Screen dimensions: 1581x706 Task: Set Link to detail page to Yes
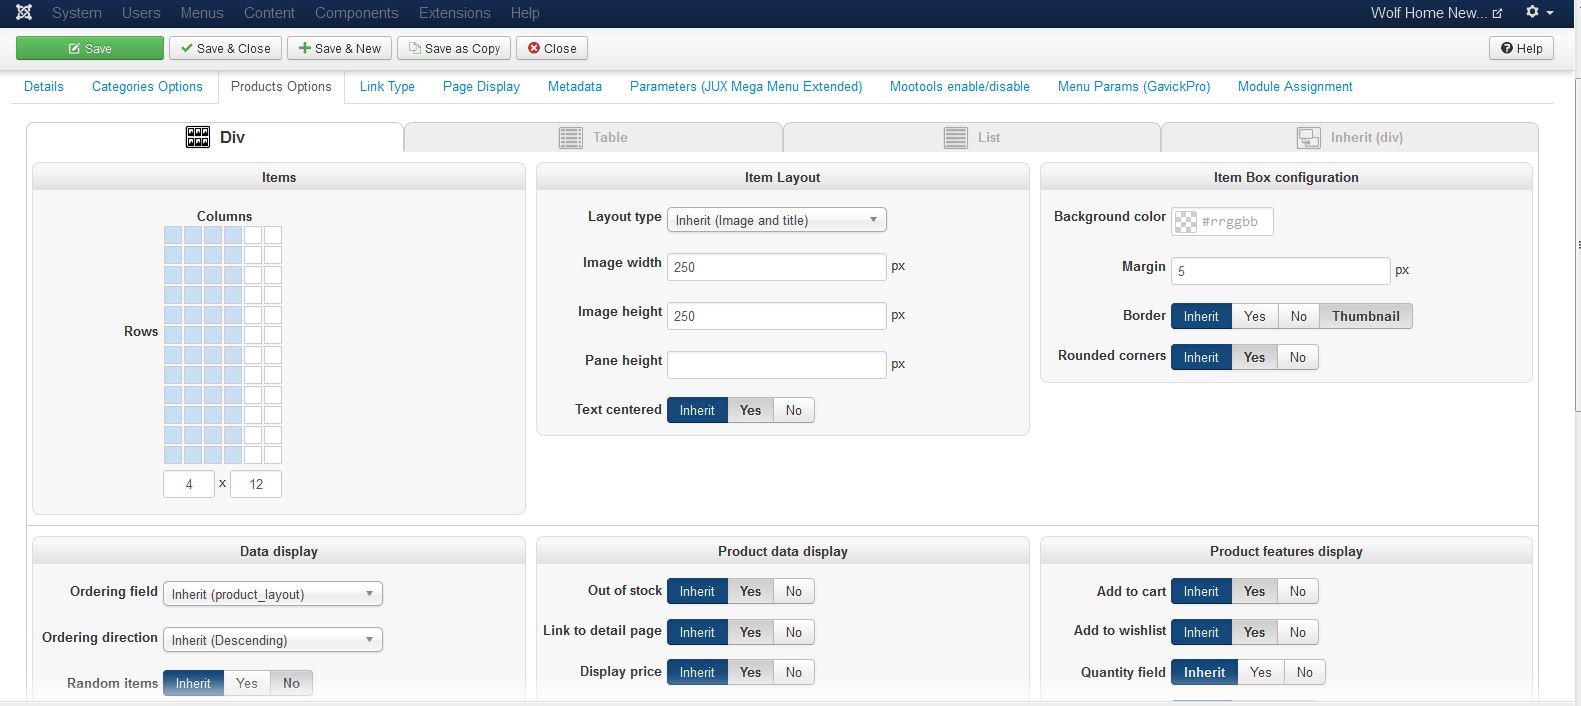[750, 632]
